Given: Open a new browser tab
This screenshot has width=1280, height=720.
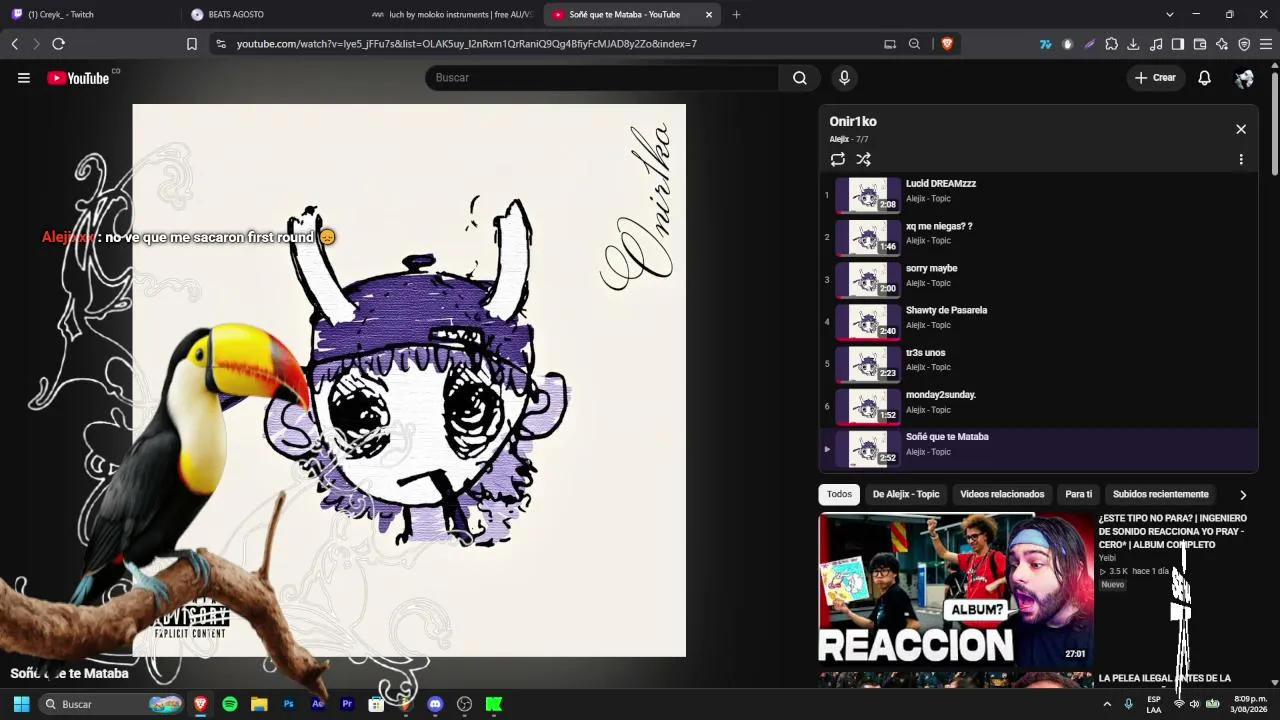Looking at the screenshot, I should [737, 14].
